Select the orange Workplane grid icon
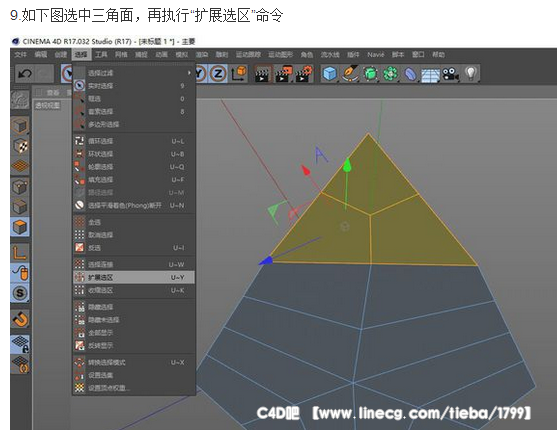 tap(20, 166)
